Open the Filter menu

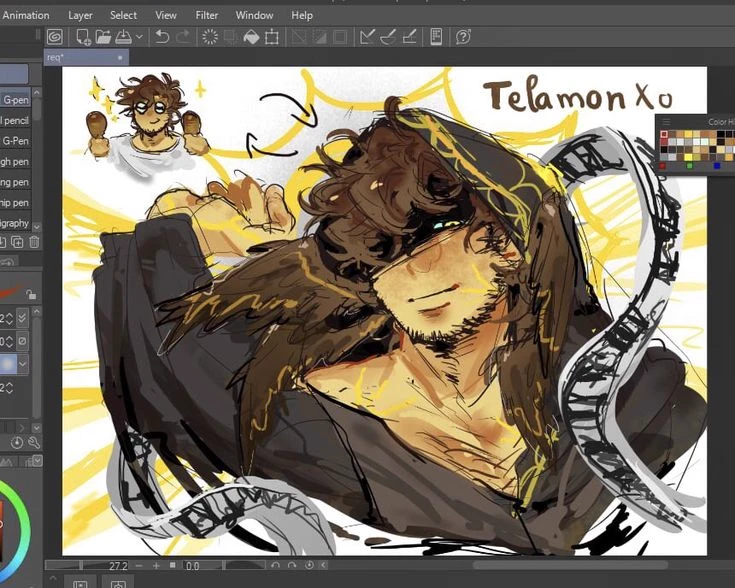coord(207,15)
